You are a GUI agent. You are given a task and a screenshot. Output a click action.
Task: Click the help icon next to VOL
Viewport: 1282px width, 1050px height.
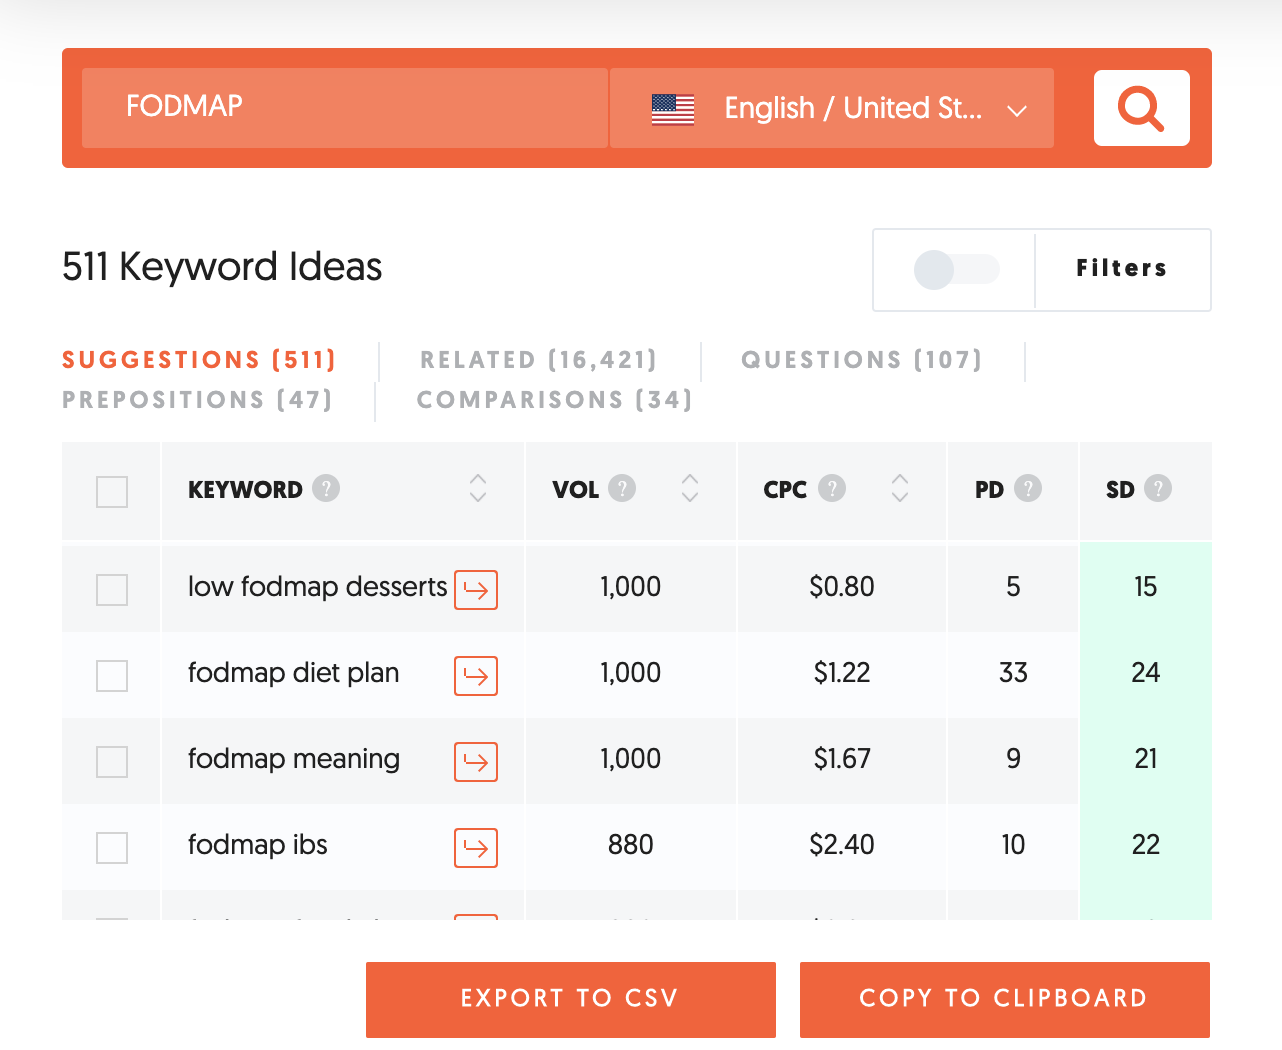click(x=622, y=488)
